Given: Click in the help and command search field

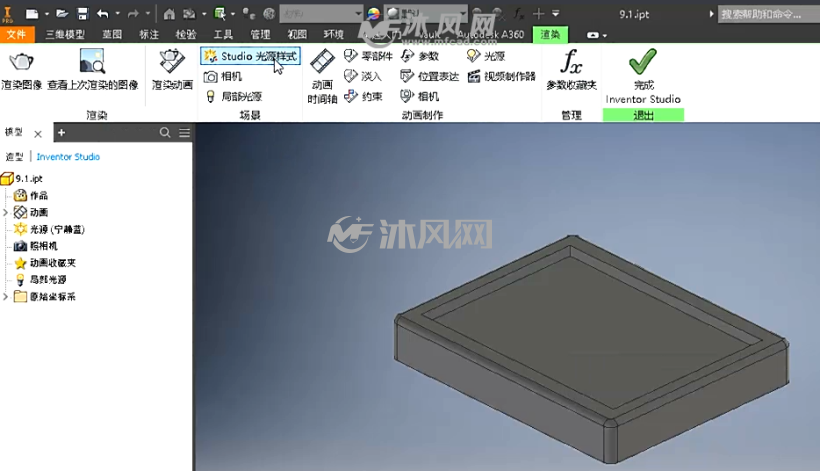Looking at the screenshot, I should click(768, 14).
